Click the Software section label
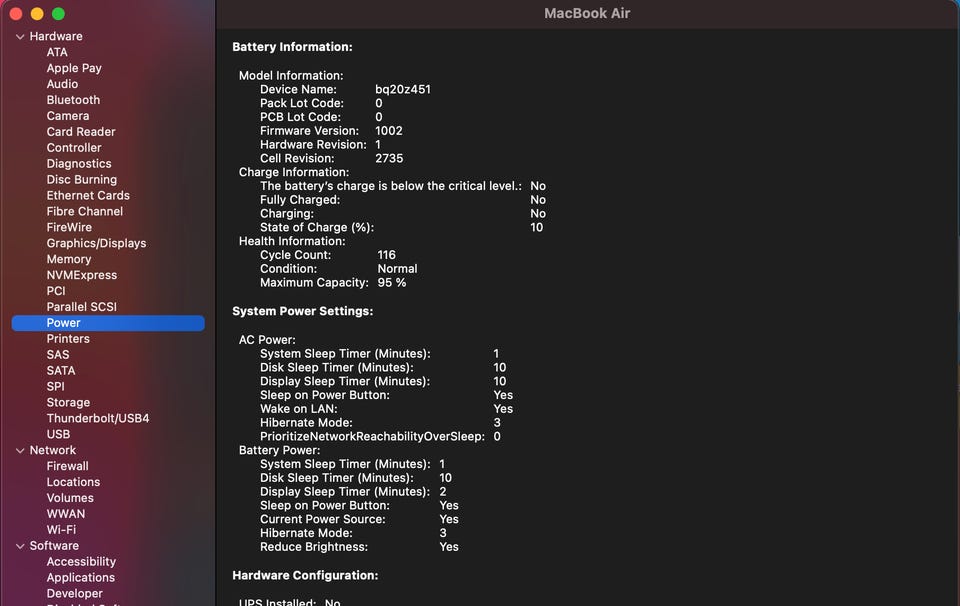 (x=54, y=546)
